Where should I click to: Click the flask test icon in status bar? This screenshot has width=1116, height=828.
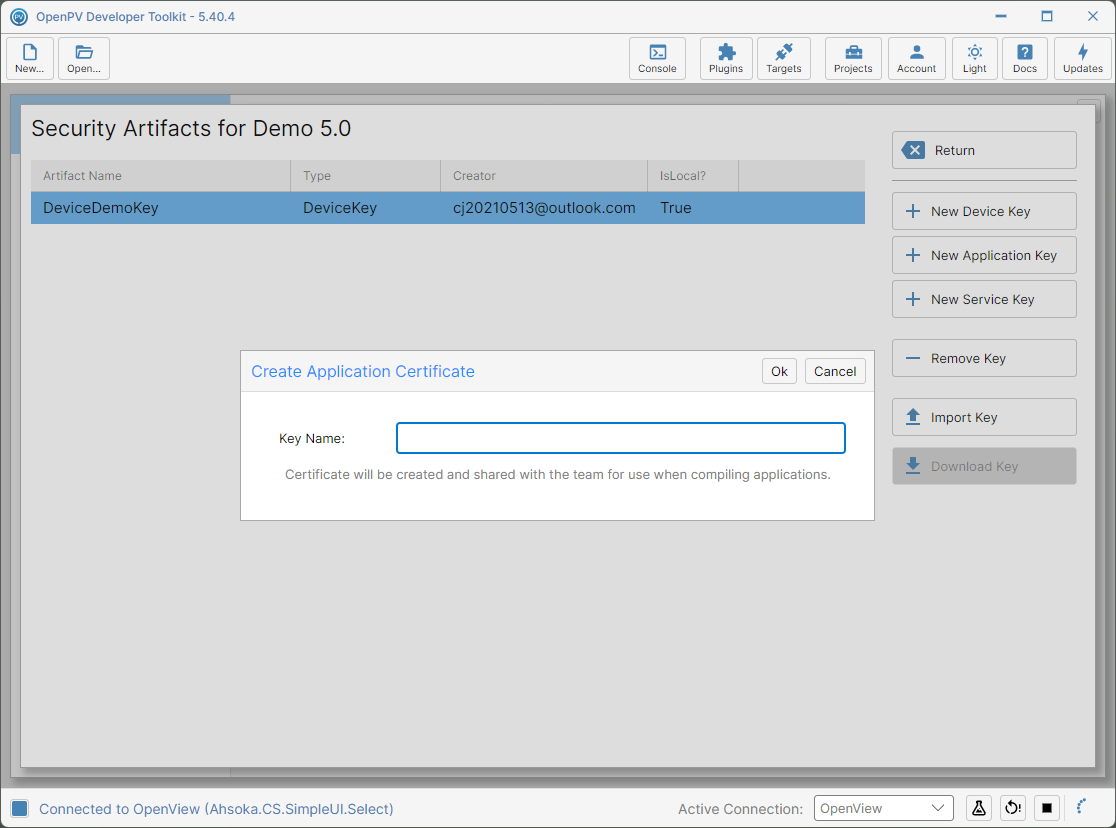coord(979,807)
